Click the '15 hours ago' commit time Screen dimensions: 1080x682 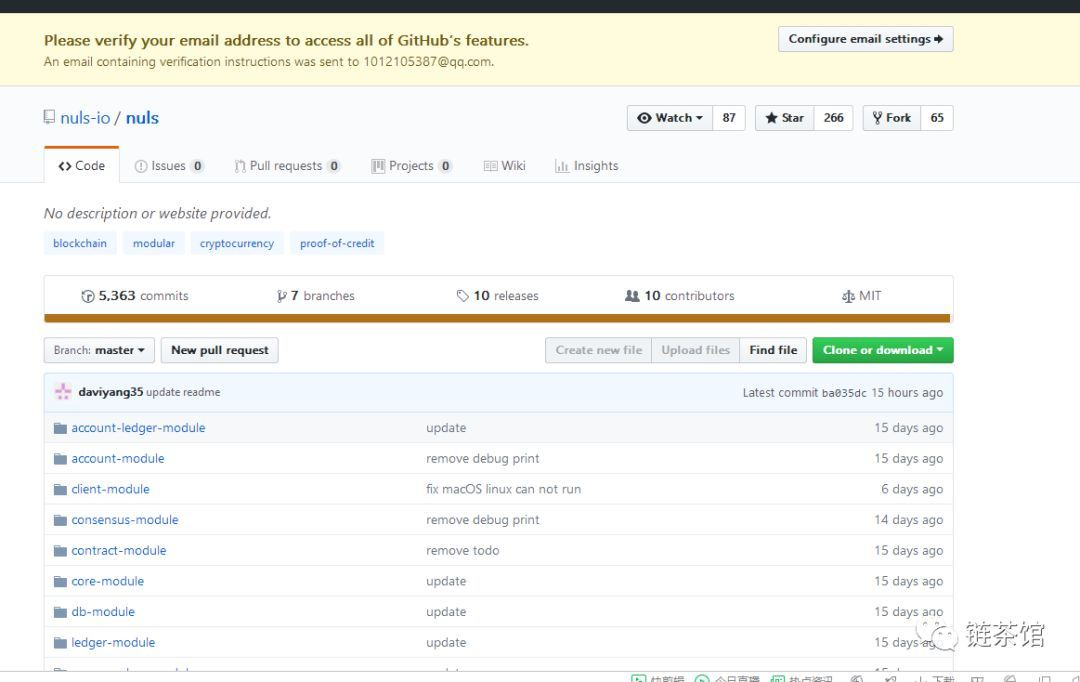click(907, 393)
